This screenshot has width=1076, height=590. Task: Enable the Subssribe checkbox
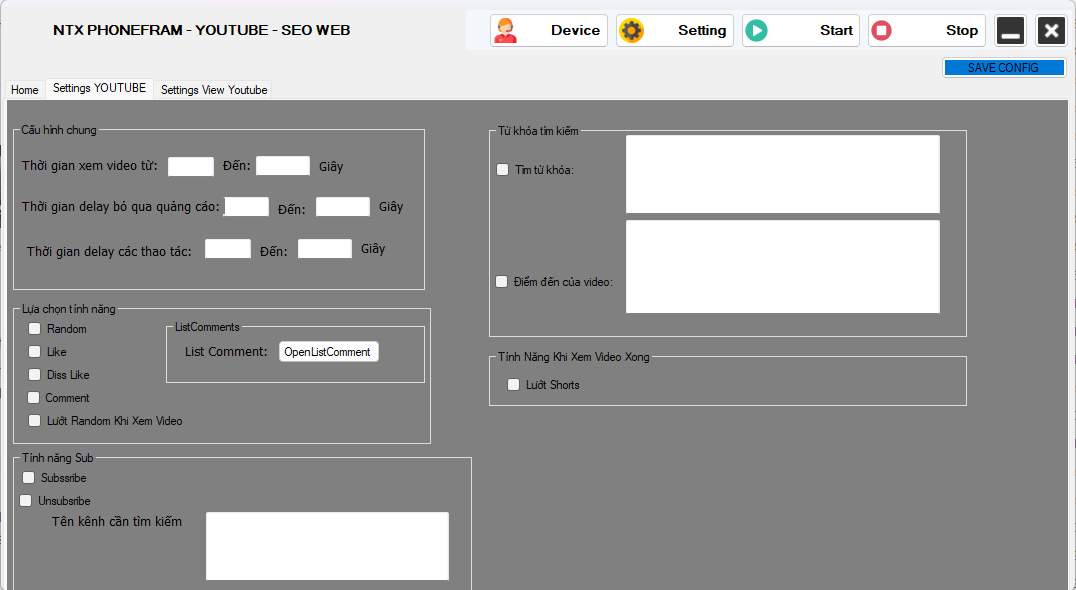pyautogui.click(x=29, y=478)
